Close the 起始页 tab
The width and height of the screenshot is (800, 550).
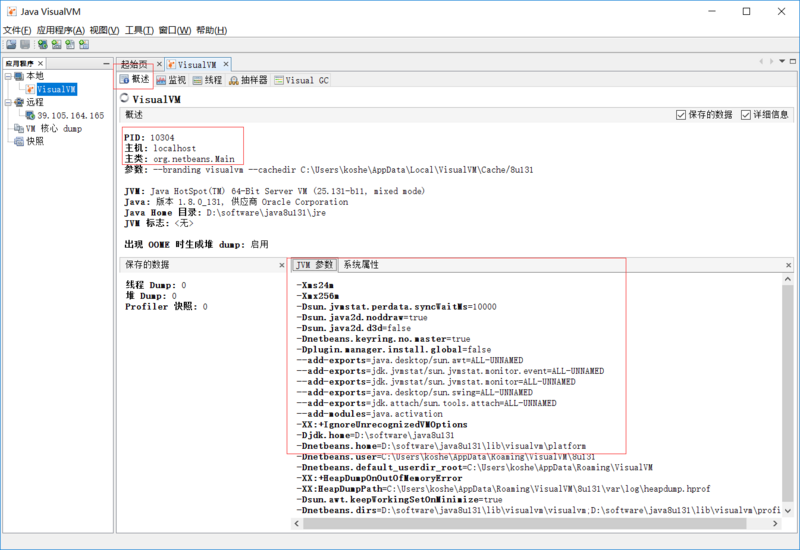[x=159, y=64]
